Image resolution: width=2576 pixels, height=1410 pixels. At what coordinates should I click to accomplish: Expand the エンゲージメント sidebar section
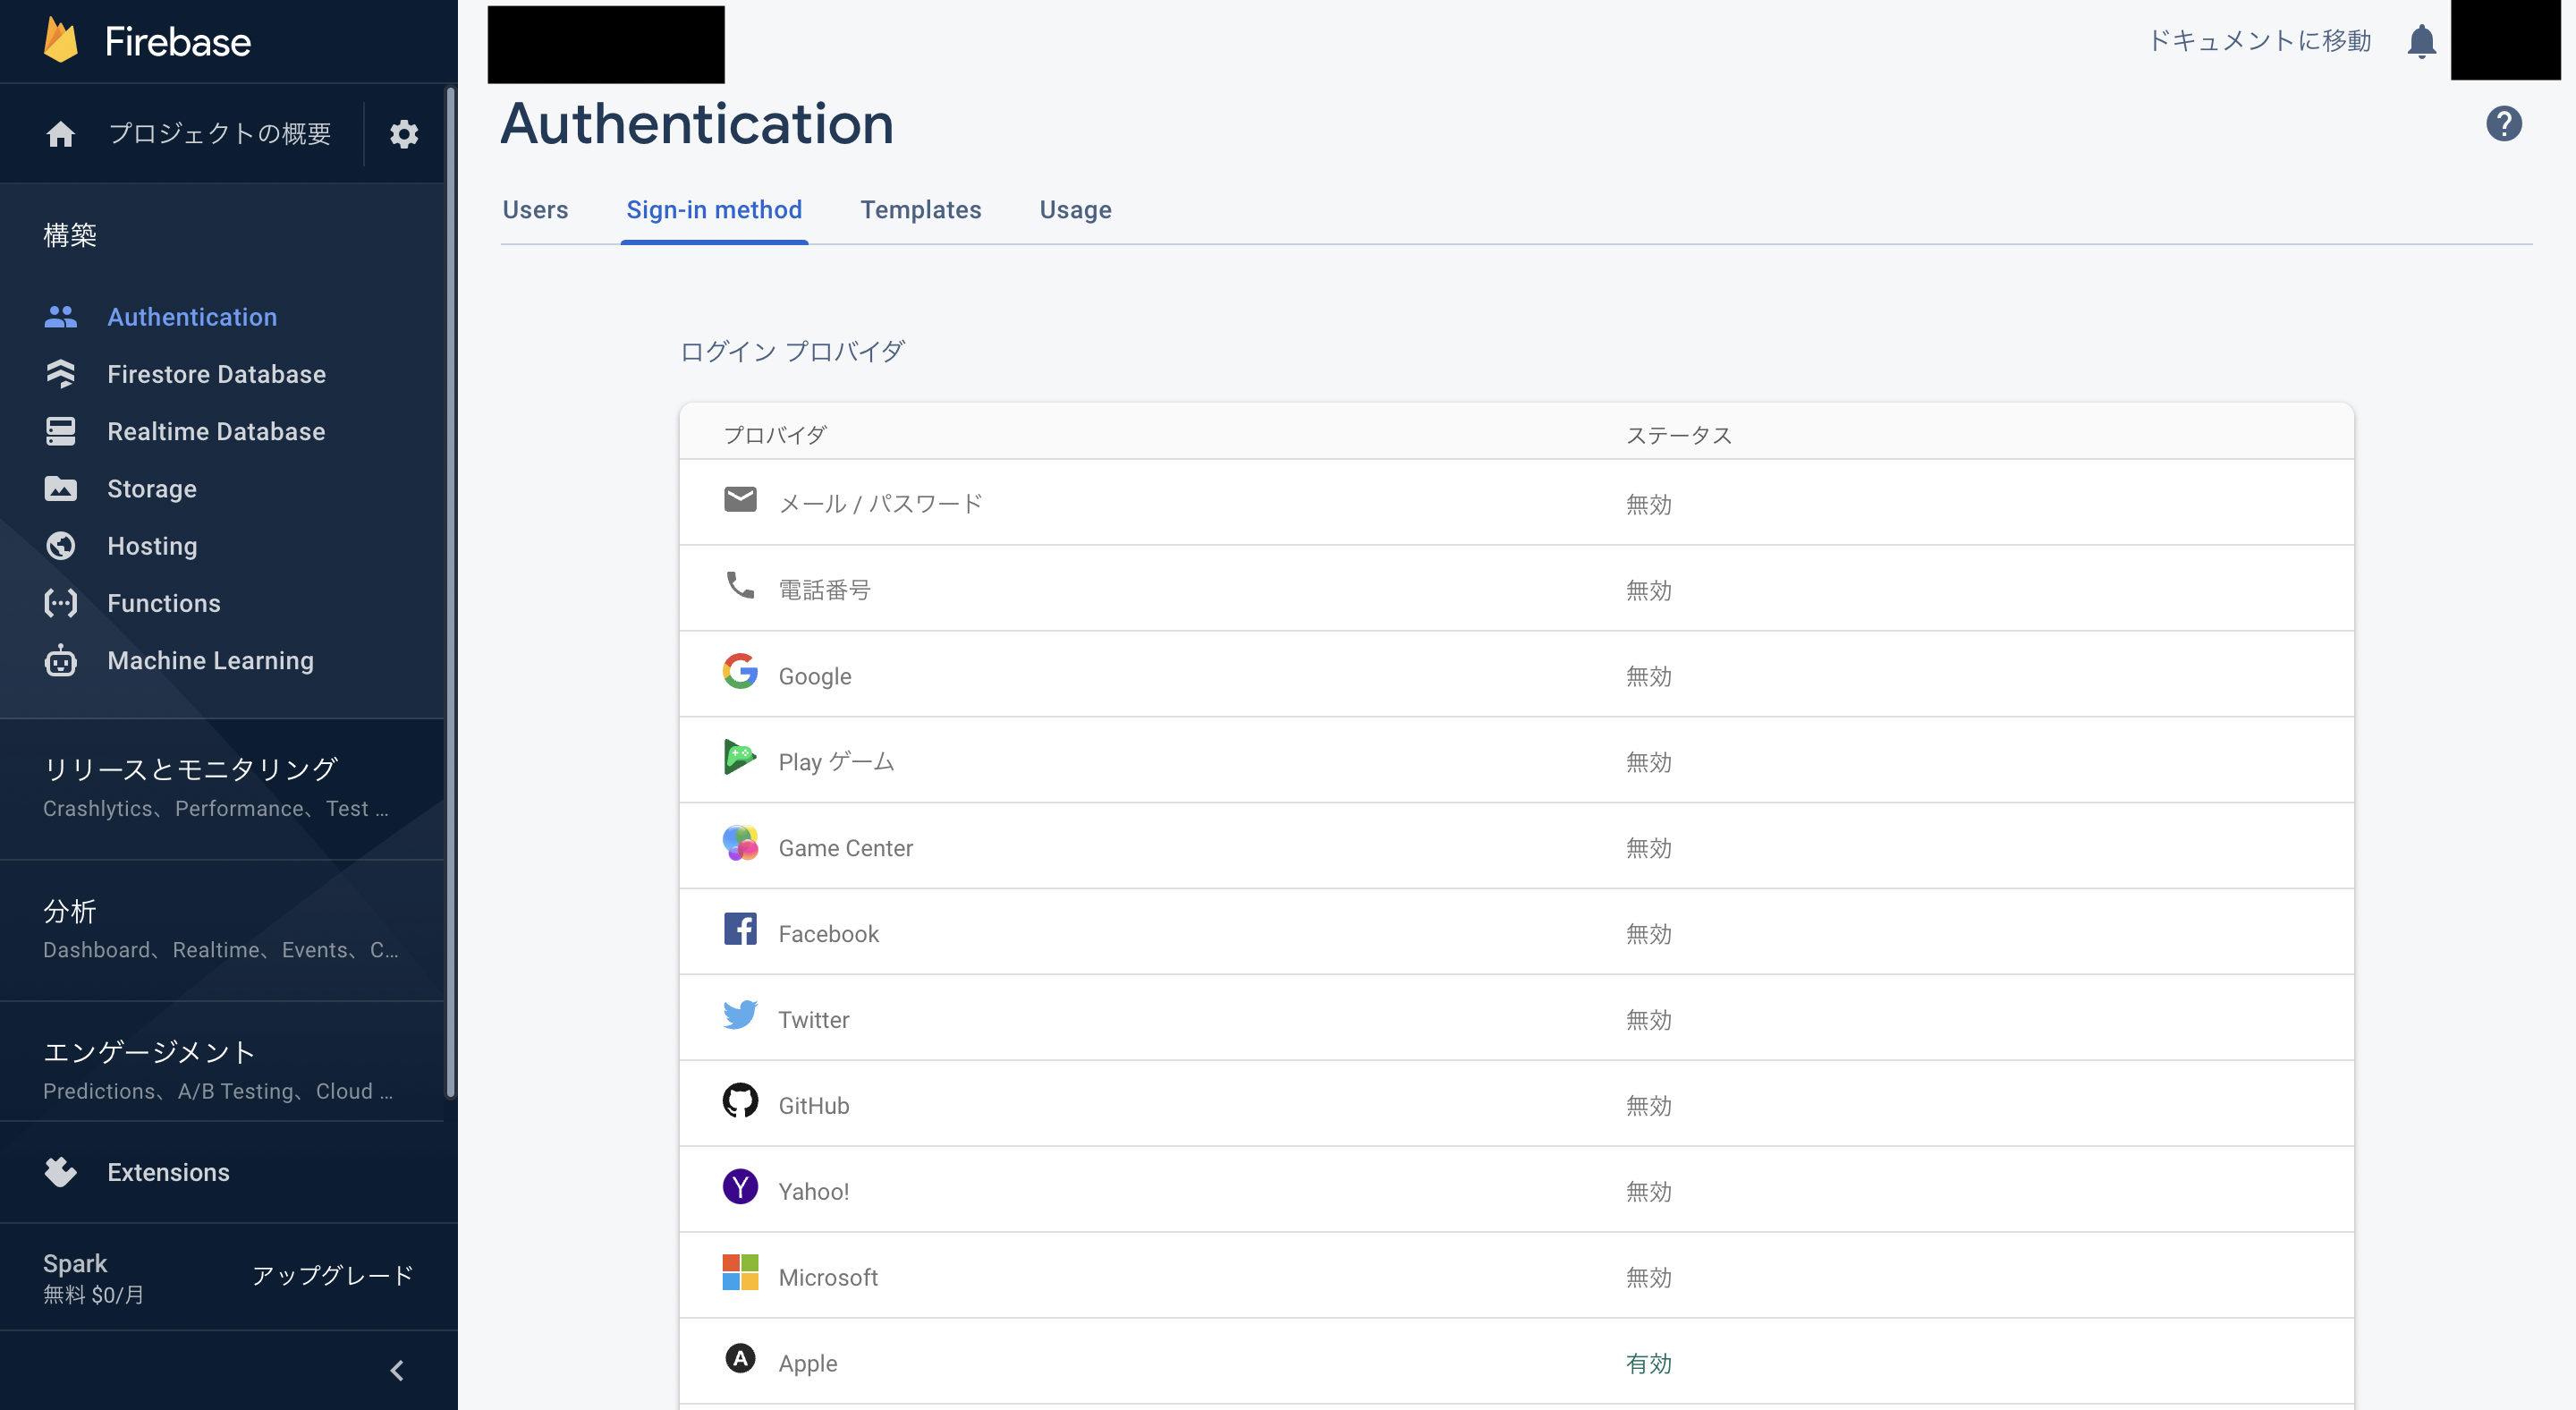click(150, 1052)
